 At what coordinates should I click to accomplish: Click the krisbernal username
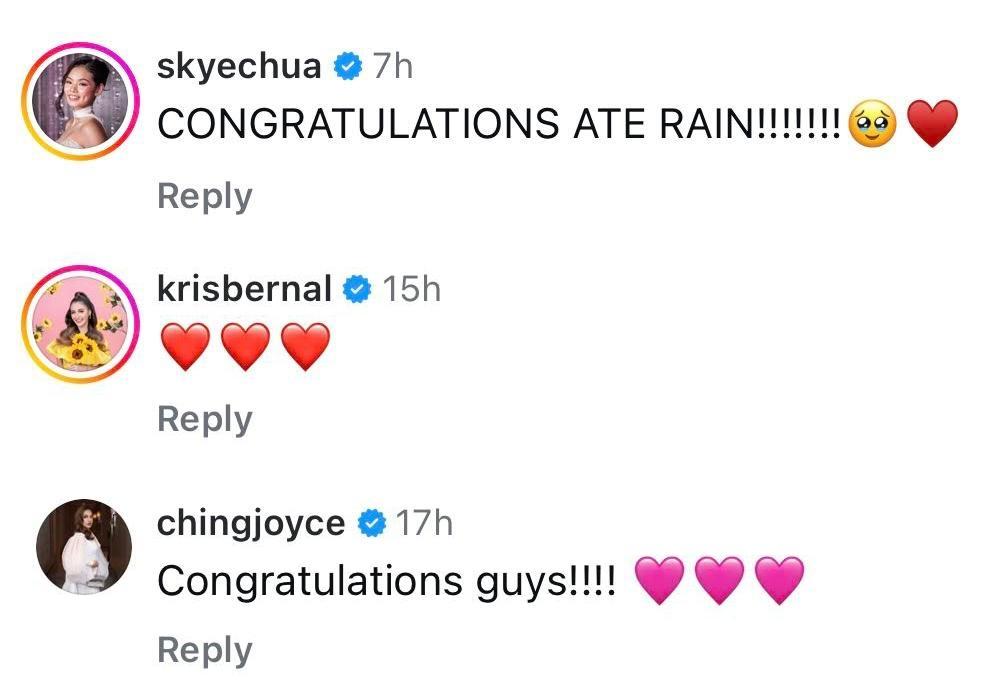(244, 289)
